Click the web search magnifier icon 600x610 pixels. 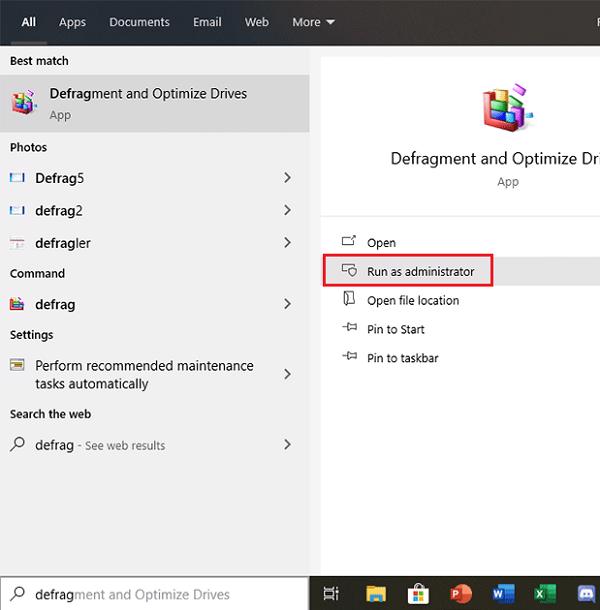18,444
